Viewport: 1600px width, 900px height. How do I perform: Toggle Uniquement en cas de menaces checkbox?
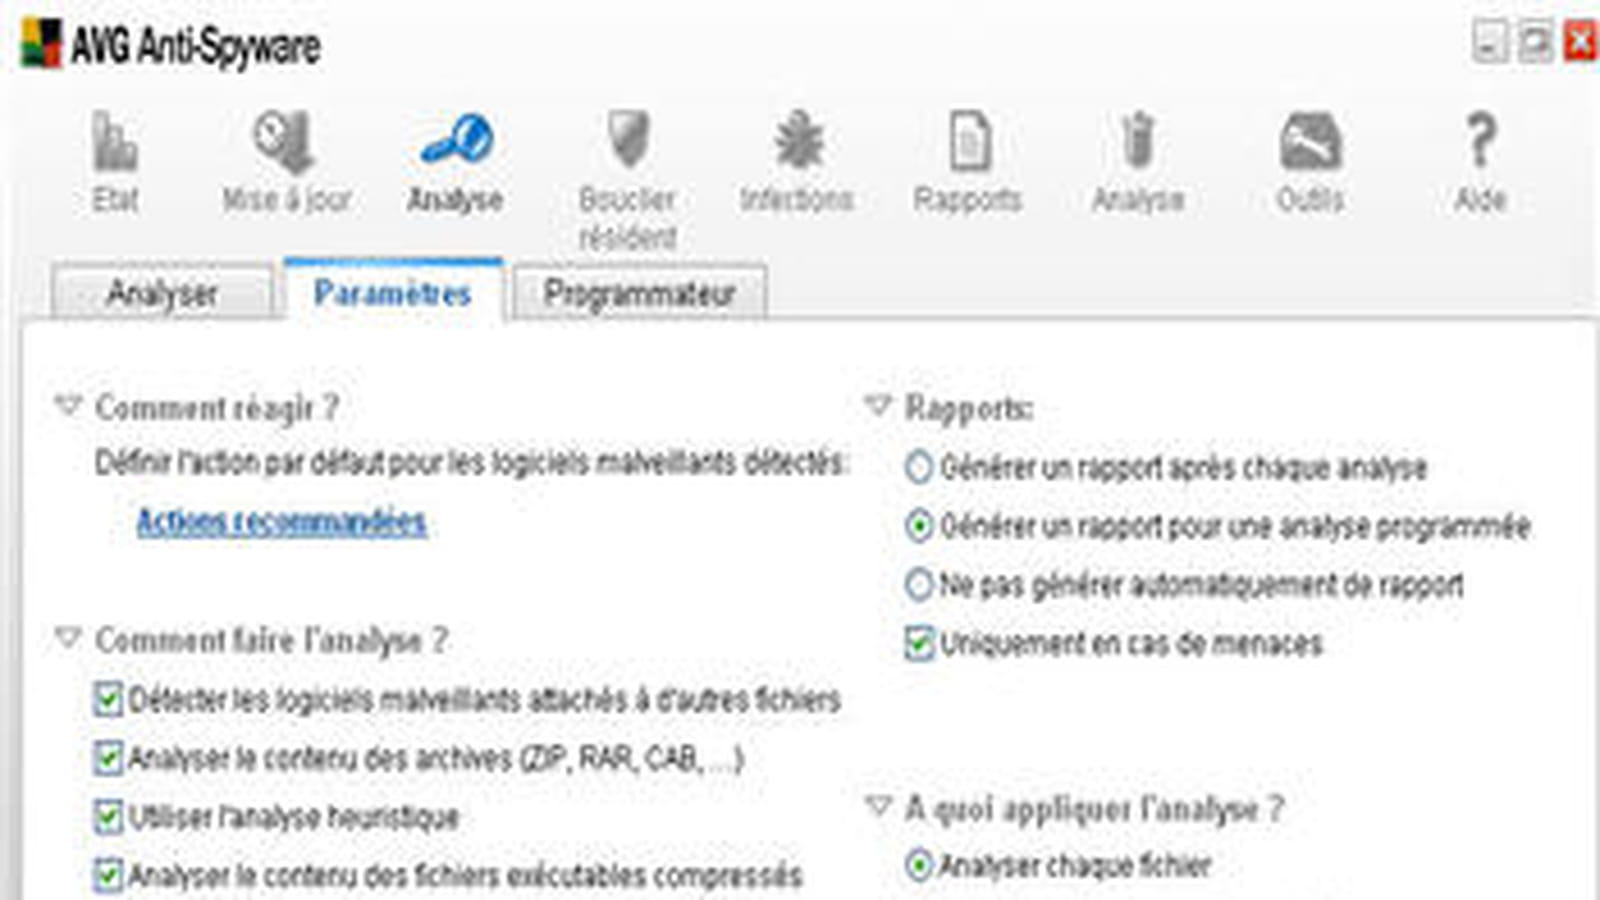click(918, 643)
